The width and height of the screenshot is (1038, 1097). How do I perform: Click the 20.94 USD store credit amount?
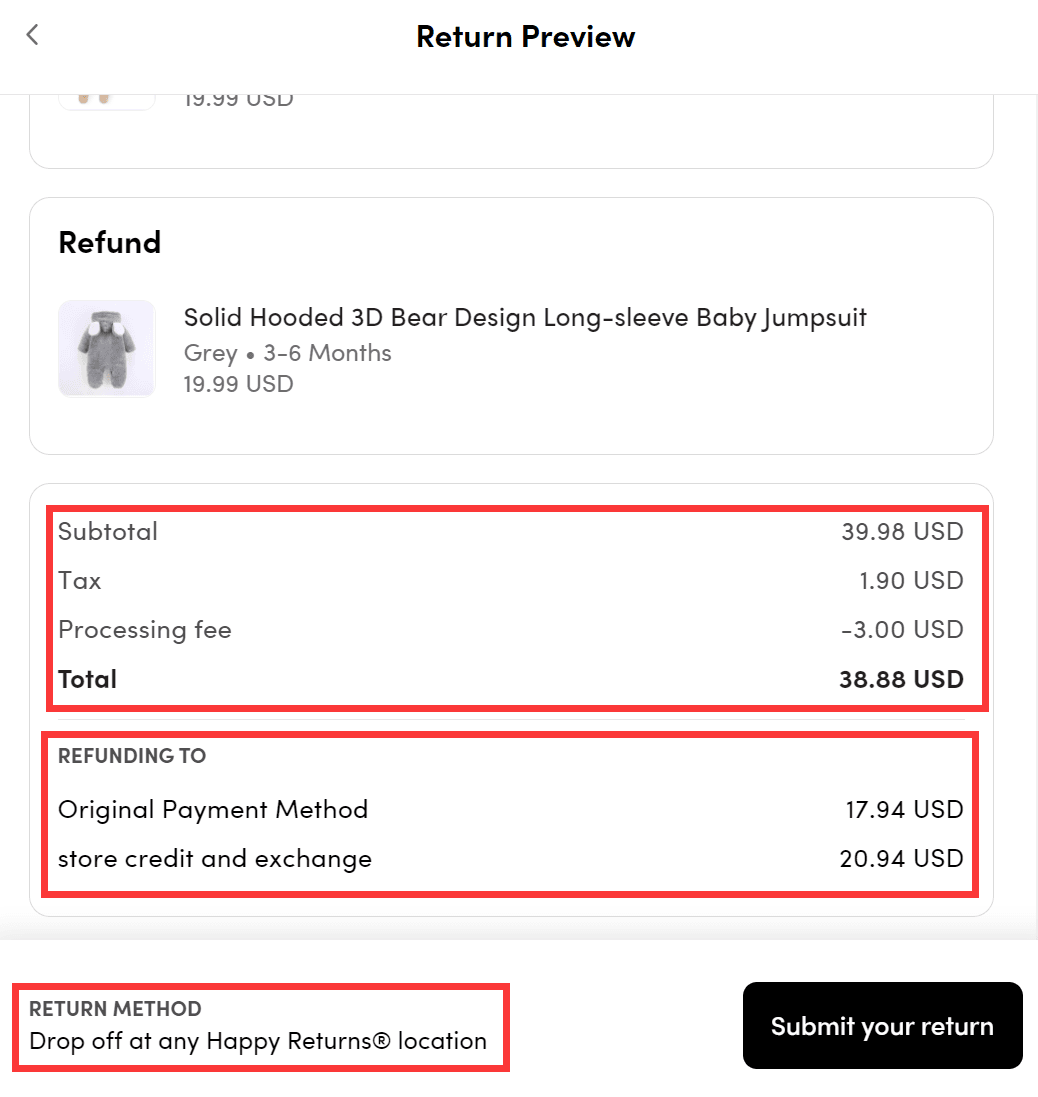pyautogui.click(x=901, y=858)
